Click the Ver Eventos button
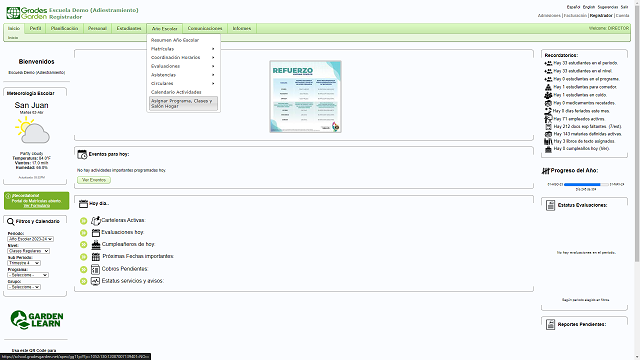Viewport: 640px width, 360px height. click(x=94, y=180)
